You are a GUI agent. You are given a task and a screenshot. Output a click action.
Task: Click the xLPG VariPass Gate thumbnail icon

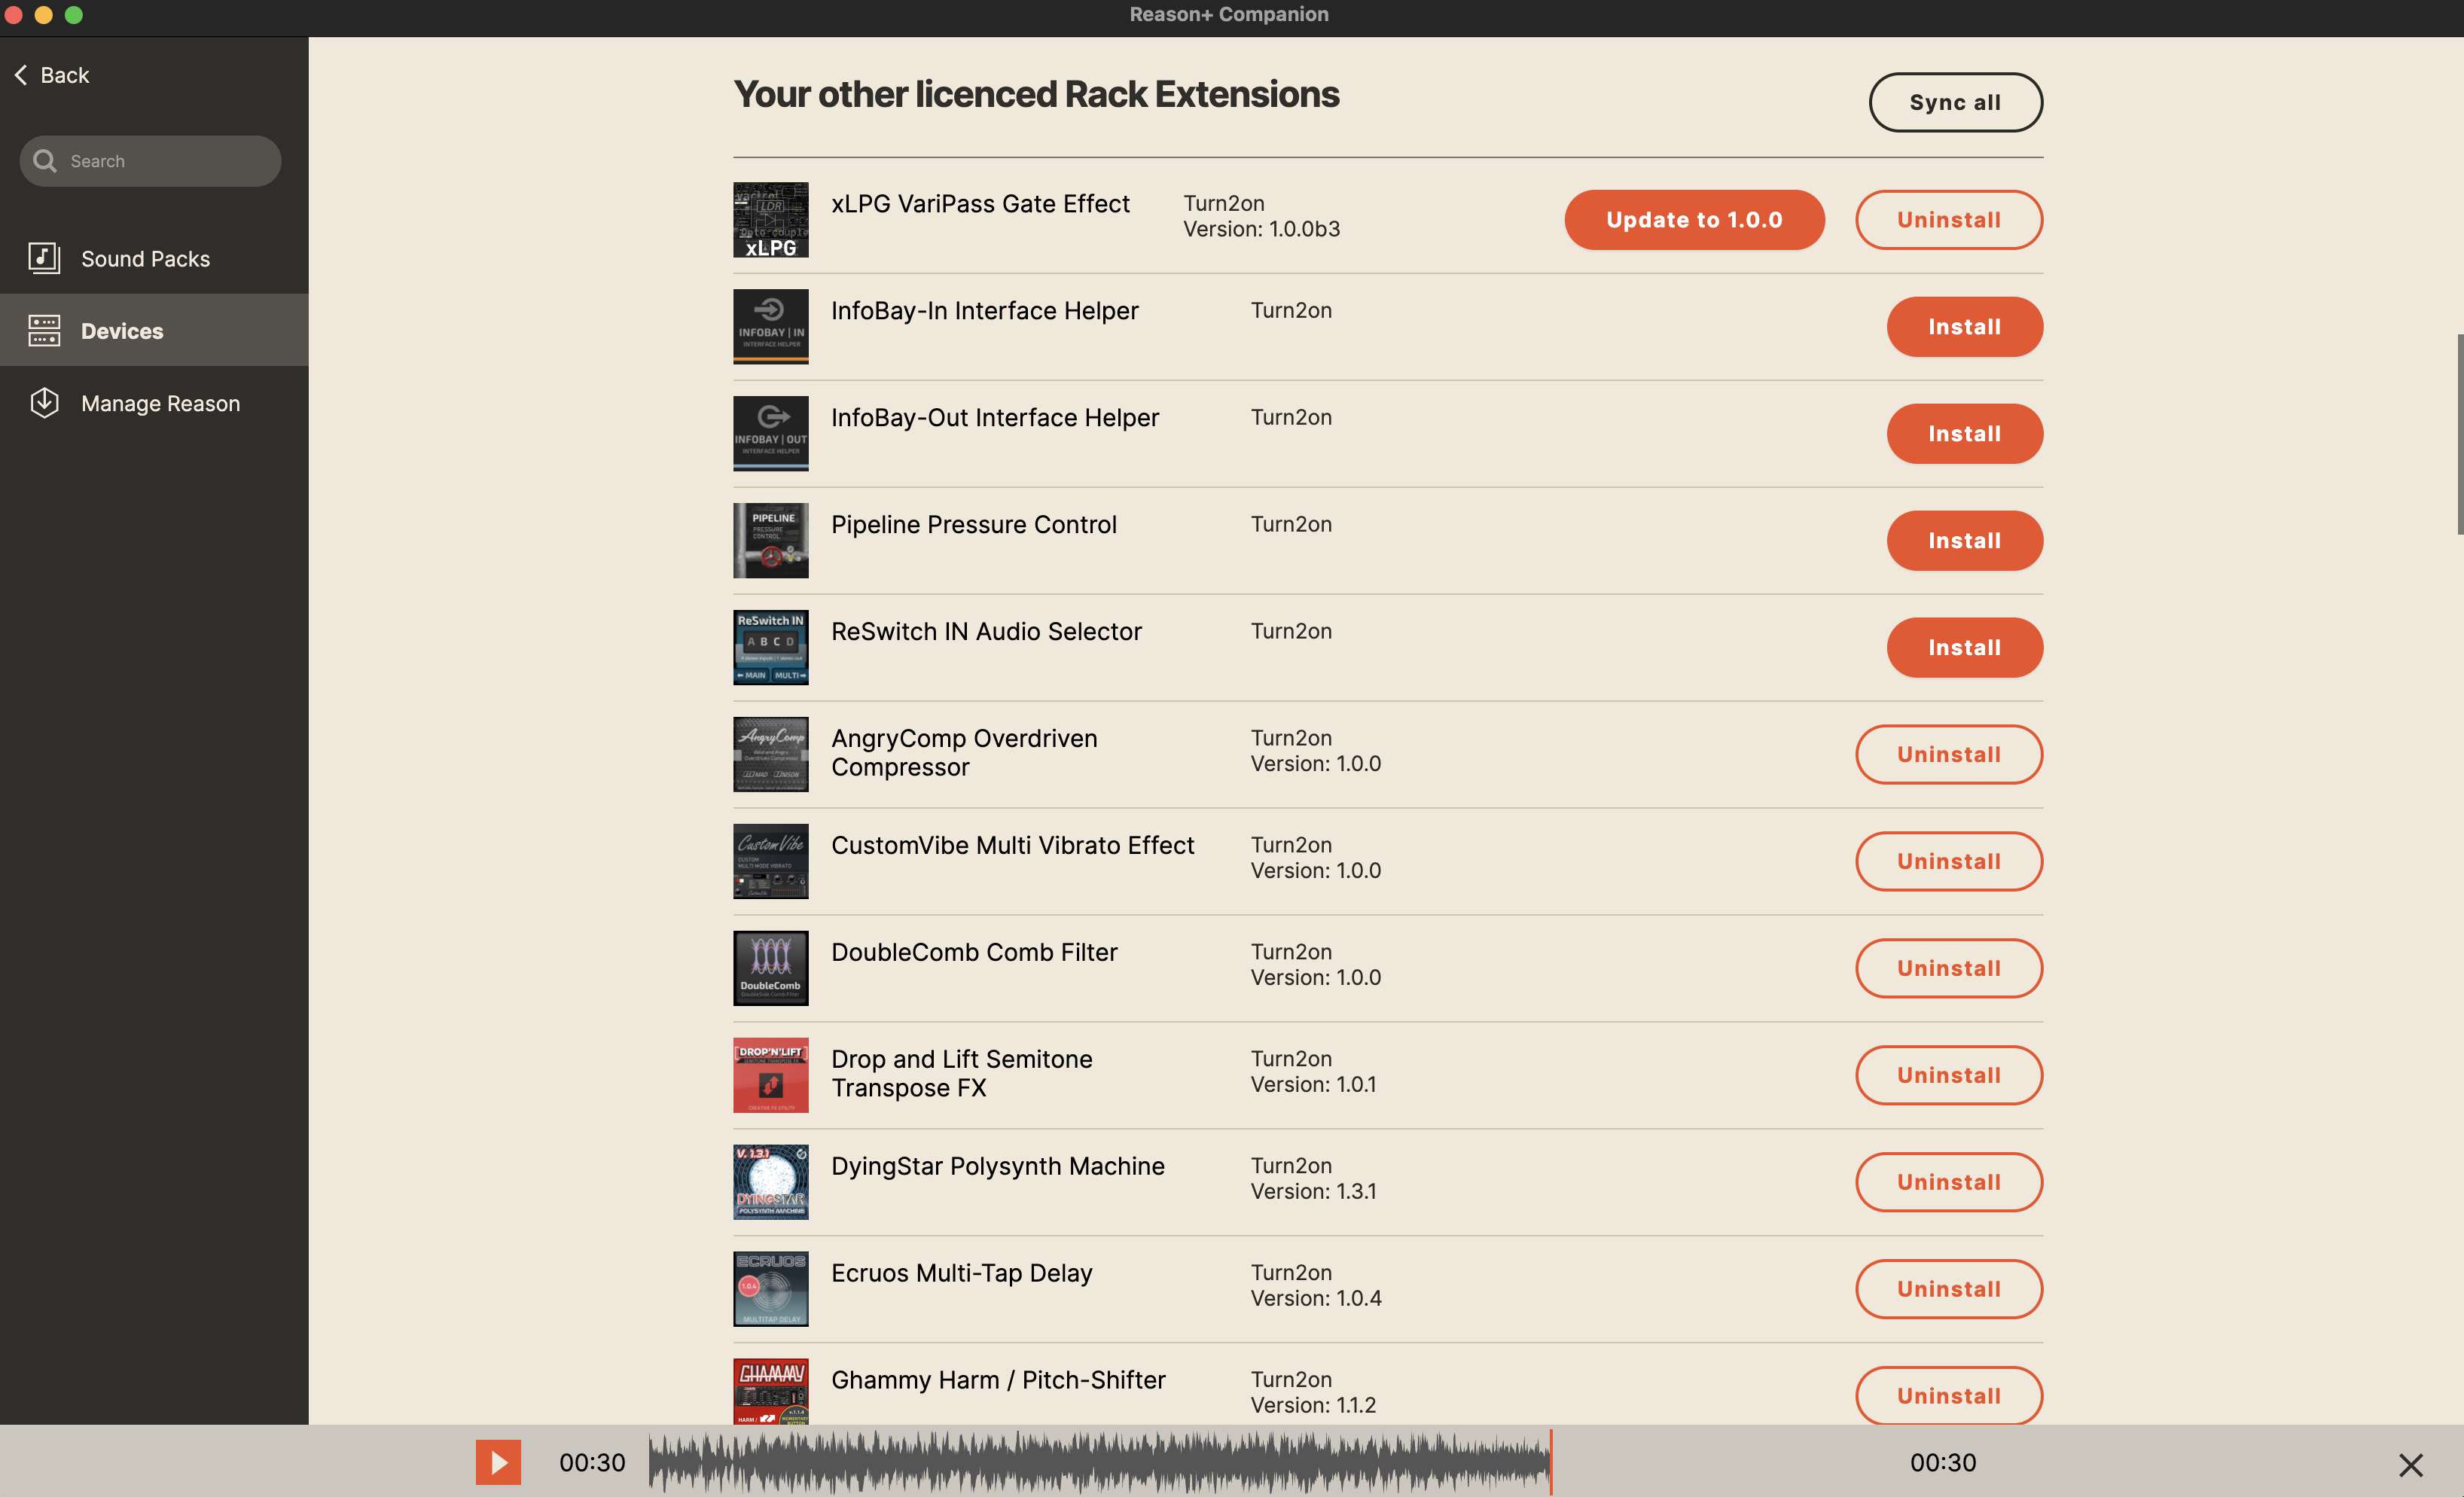[770, 220]
